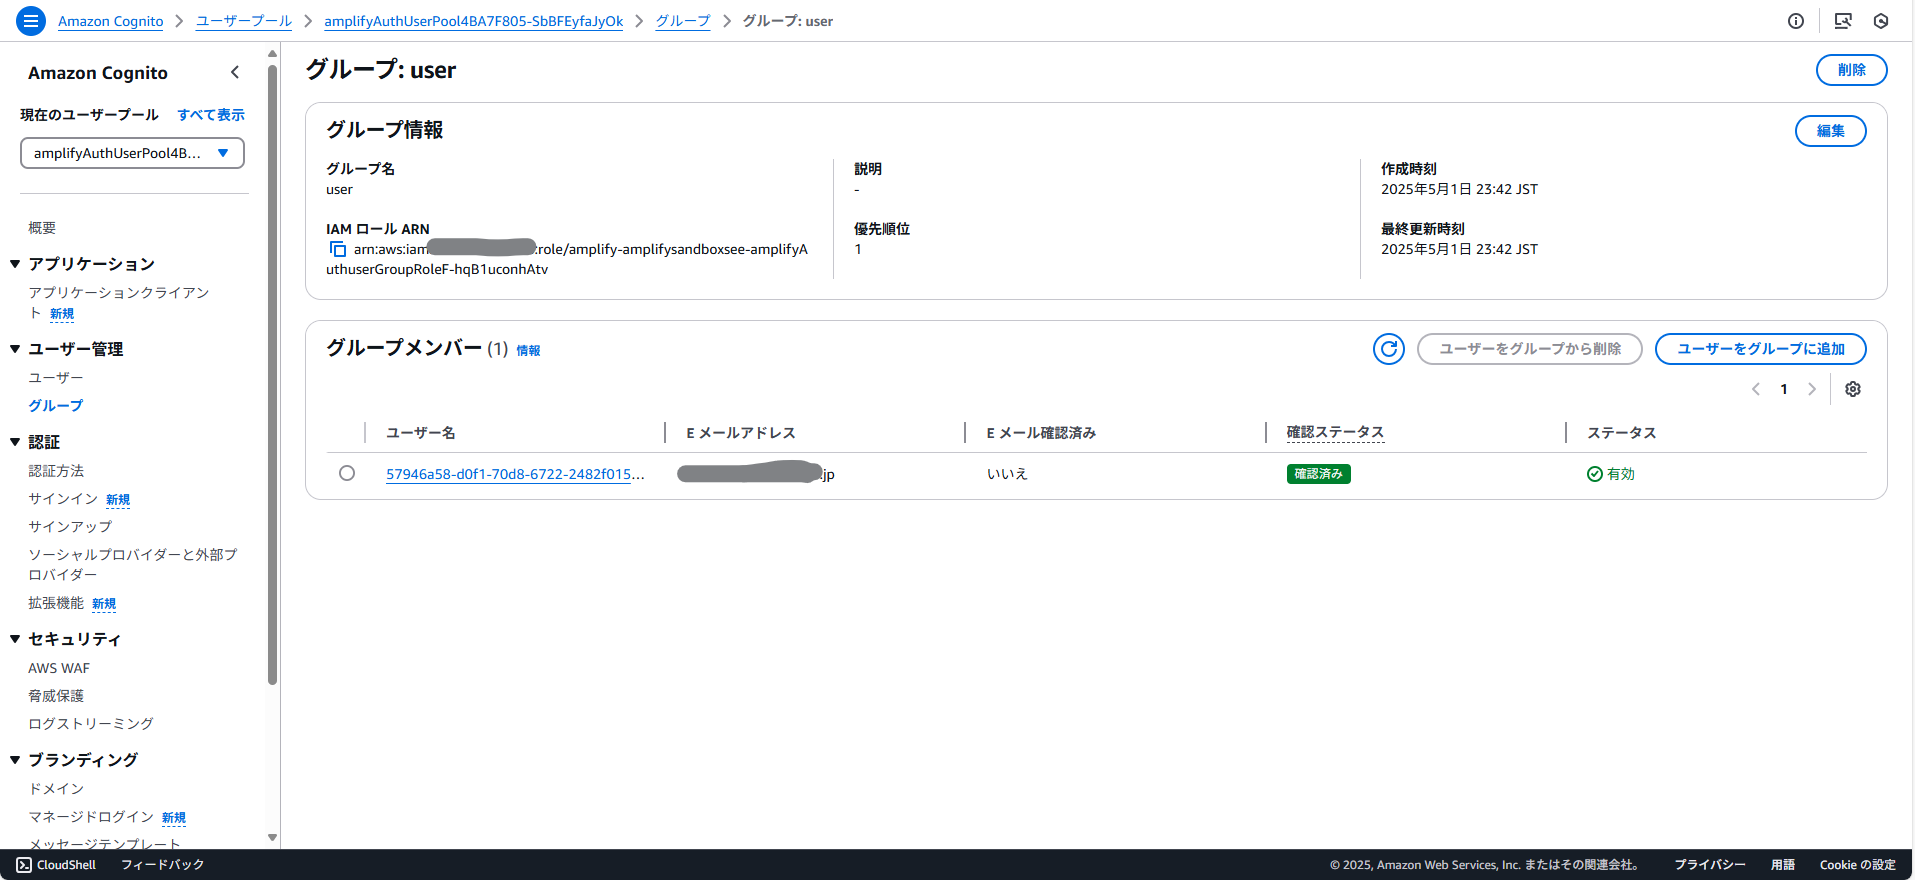1915x880 pixels.
Task: Click すべて表示 link in sidebar
Action: (x=211, y=115)
